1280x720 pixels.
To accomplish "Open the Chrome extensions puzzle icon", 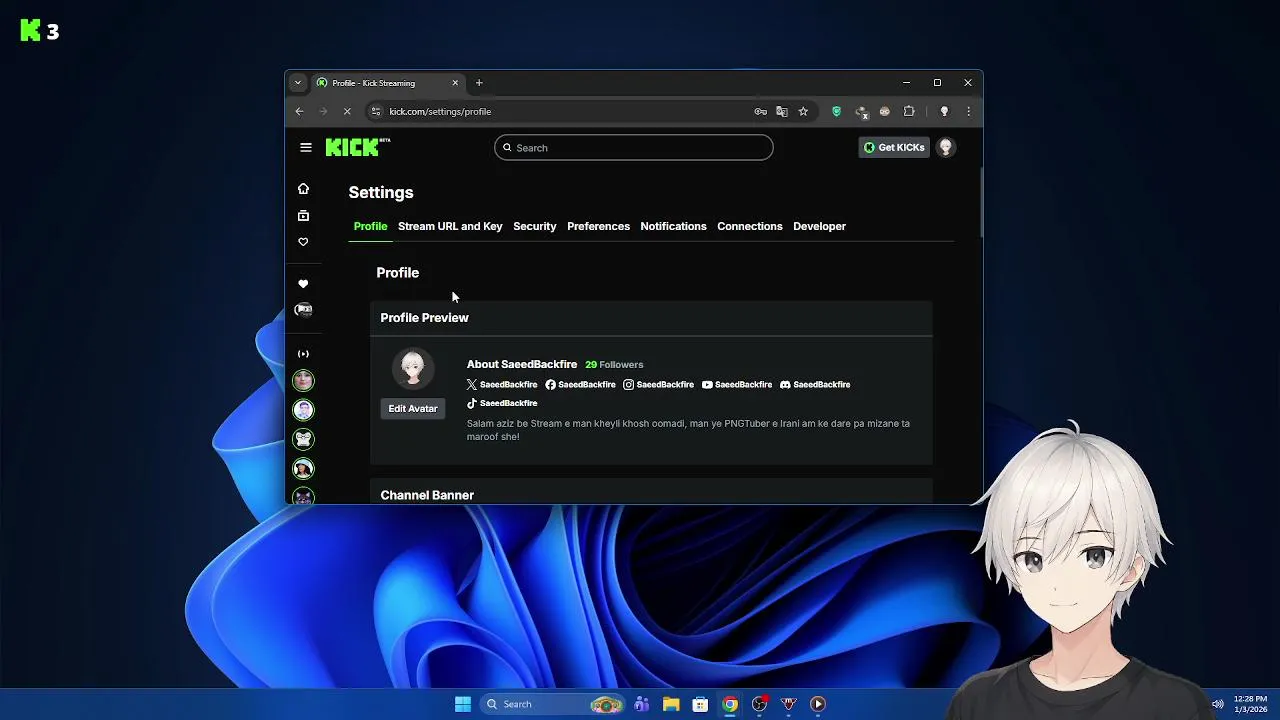I will 909,111.
